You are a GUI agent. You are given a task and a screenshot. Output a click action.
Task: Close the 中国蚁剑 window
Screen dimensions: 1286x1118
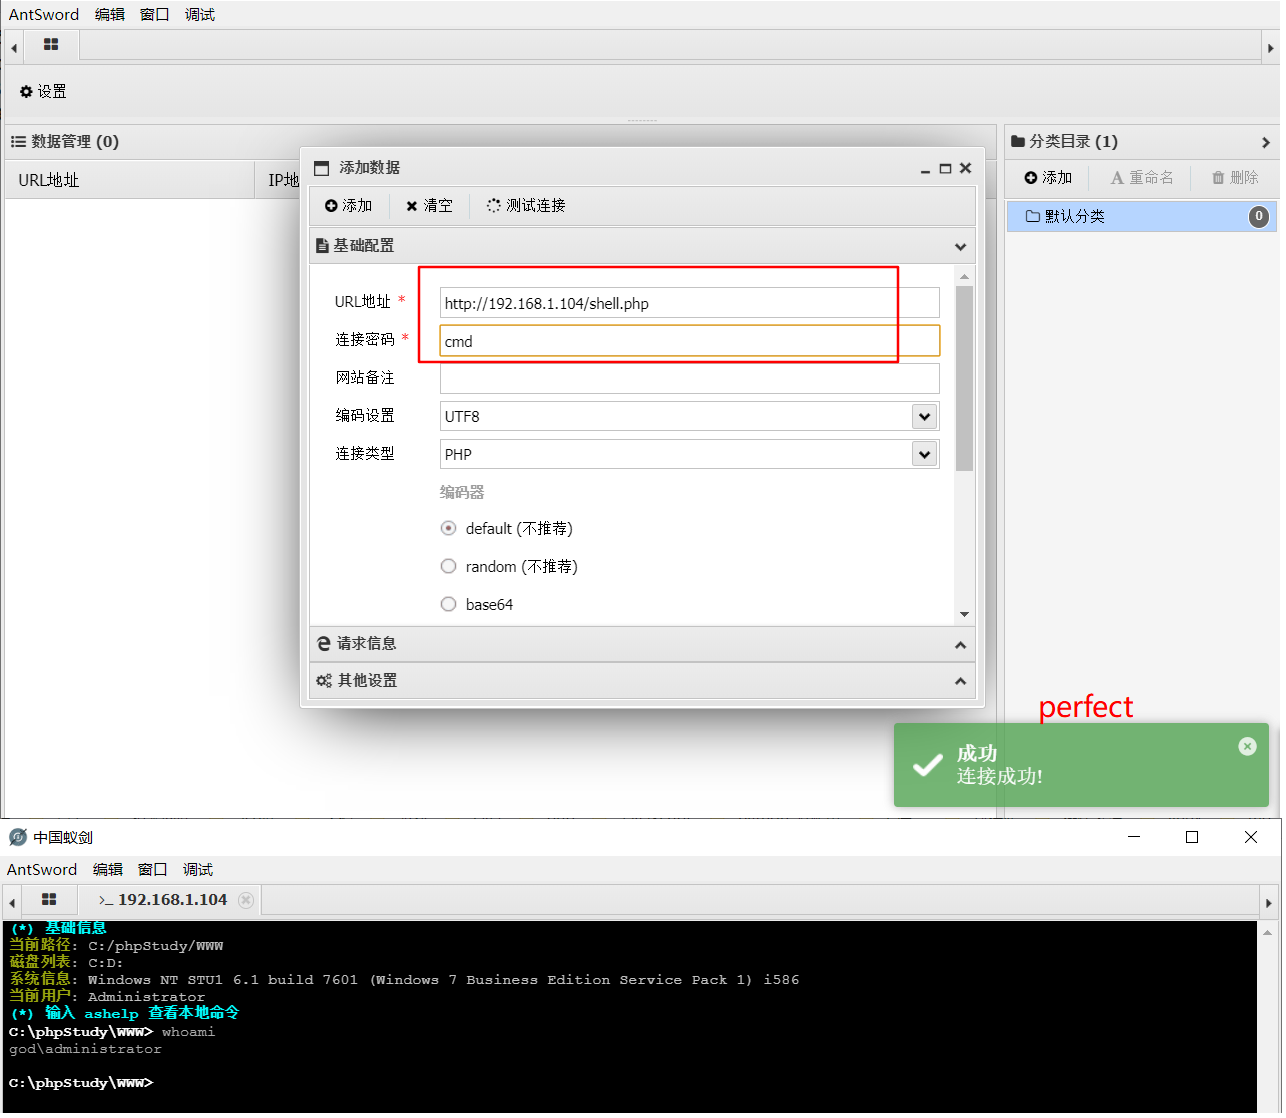coord(1251,837)
